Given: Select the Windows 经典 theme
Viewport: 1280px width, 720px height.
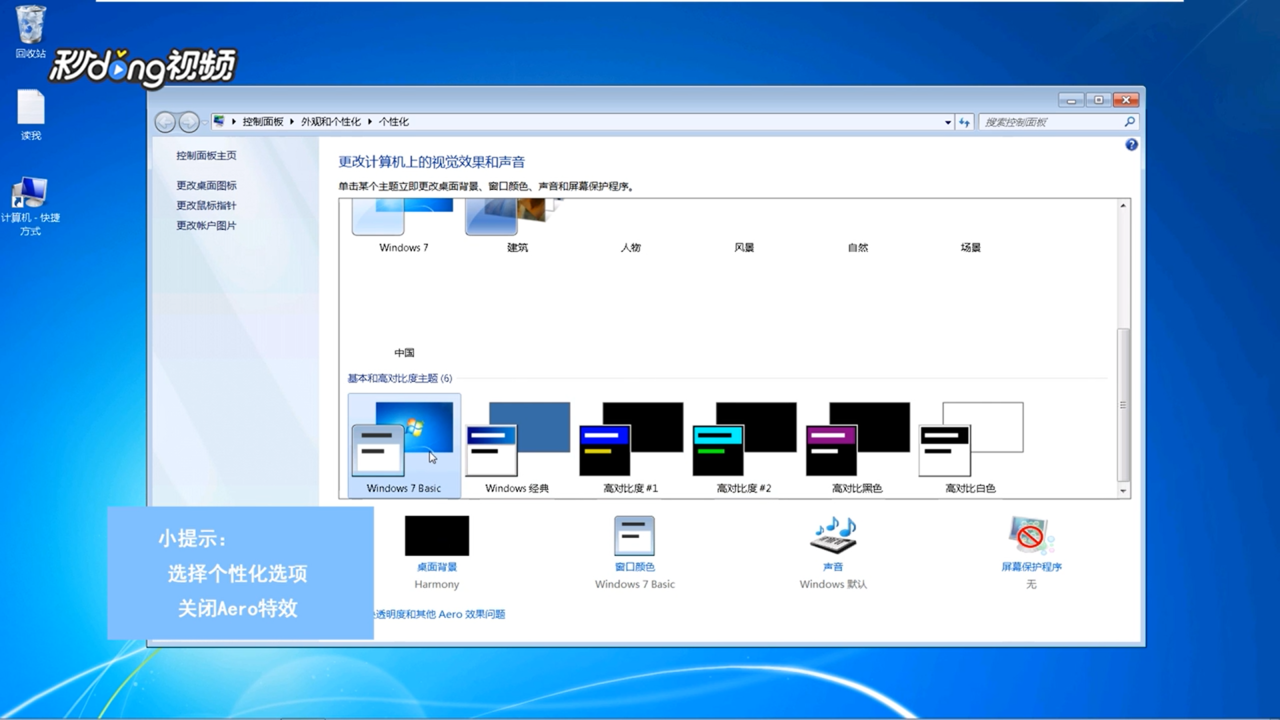Looking at the screenshot, I should pos(517,445).
